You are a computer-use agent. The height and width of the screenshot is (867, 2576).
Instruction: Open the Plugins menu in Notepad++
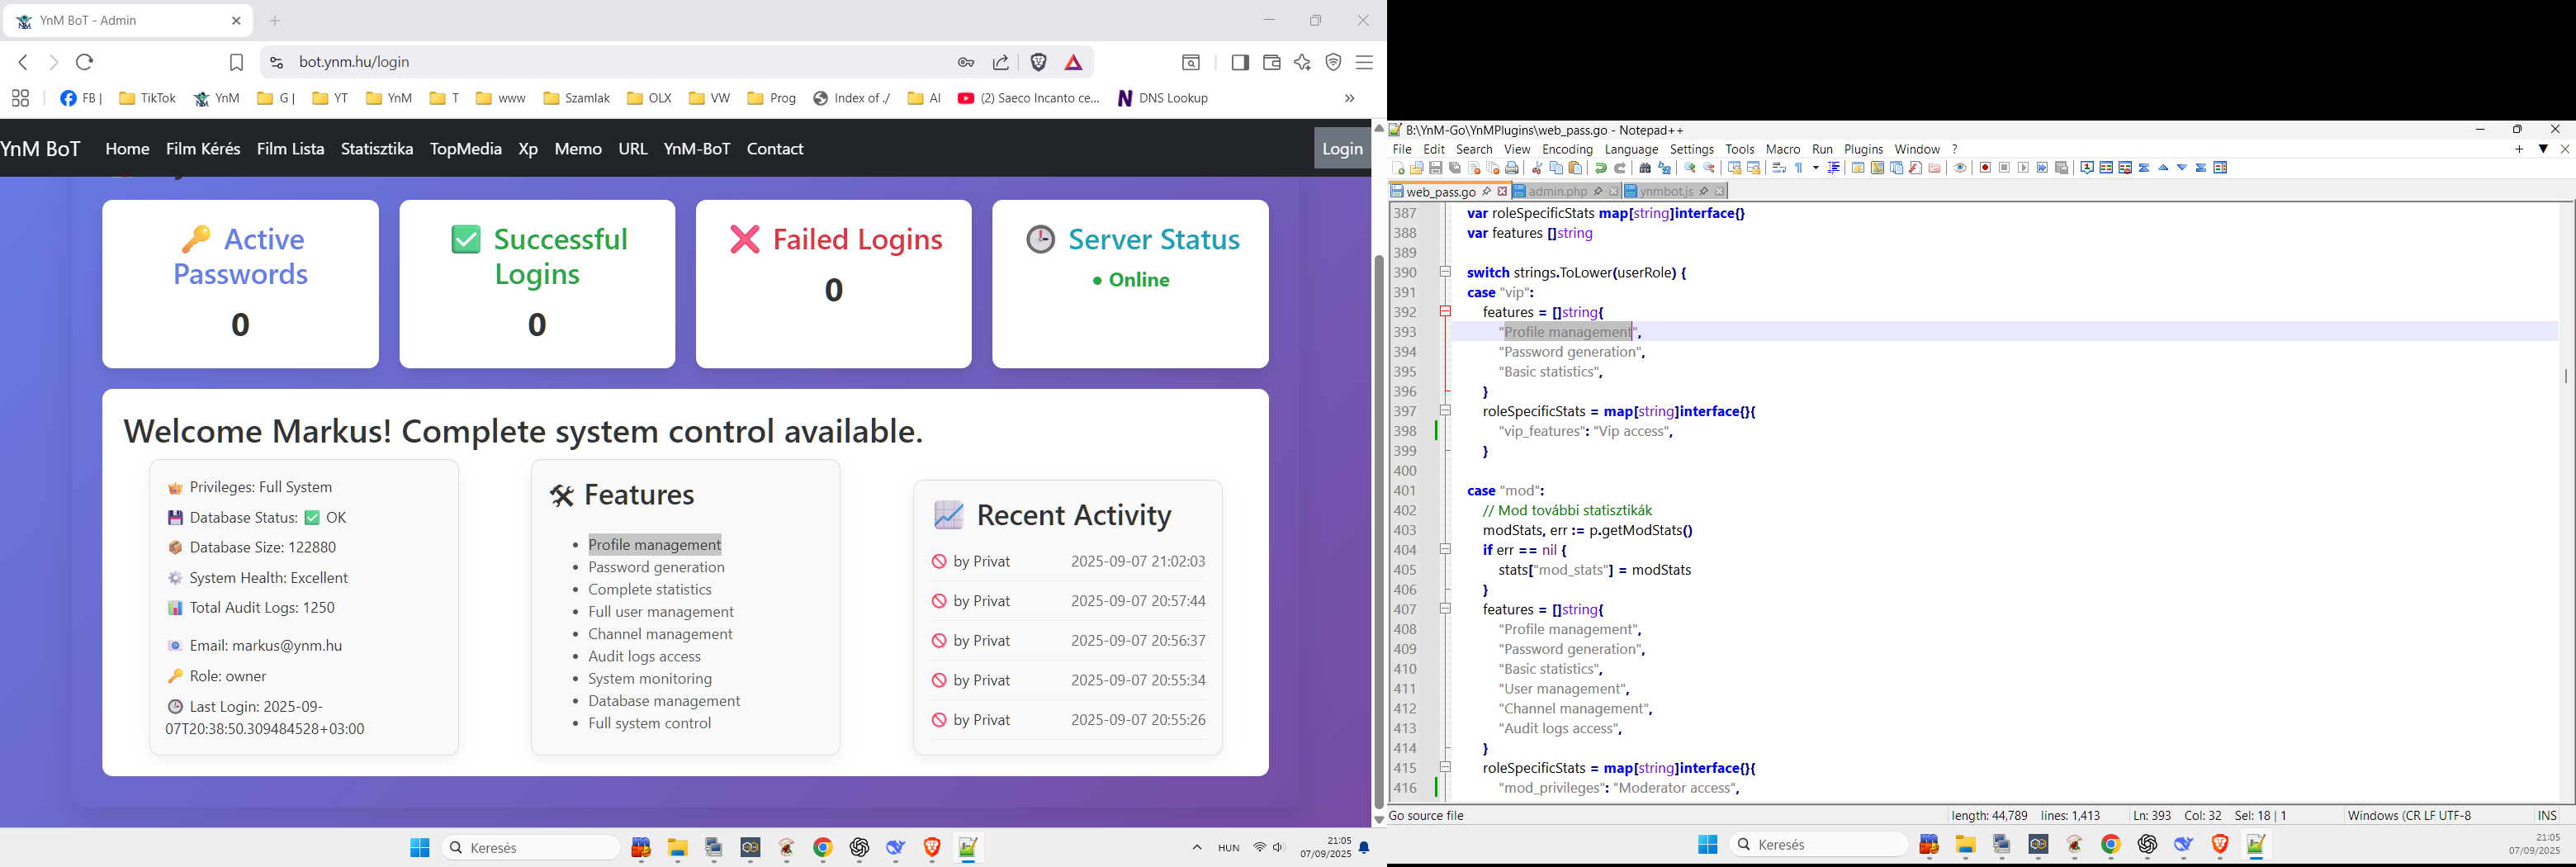(1863, 150)
